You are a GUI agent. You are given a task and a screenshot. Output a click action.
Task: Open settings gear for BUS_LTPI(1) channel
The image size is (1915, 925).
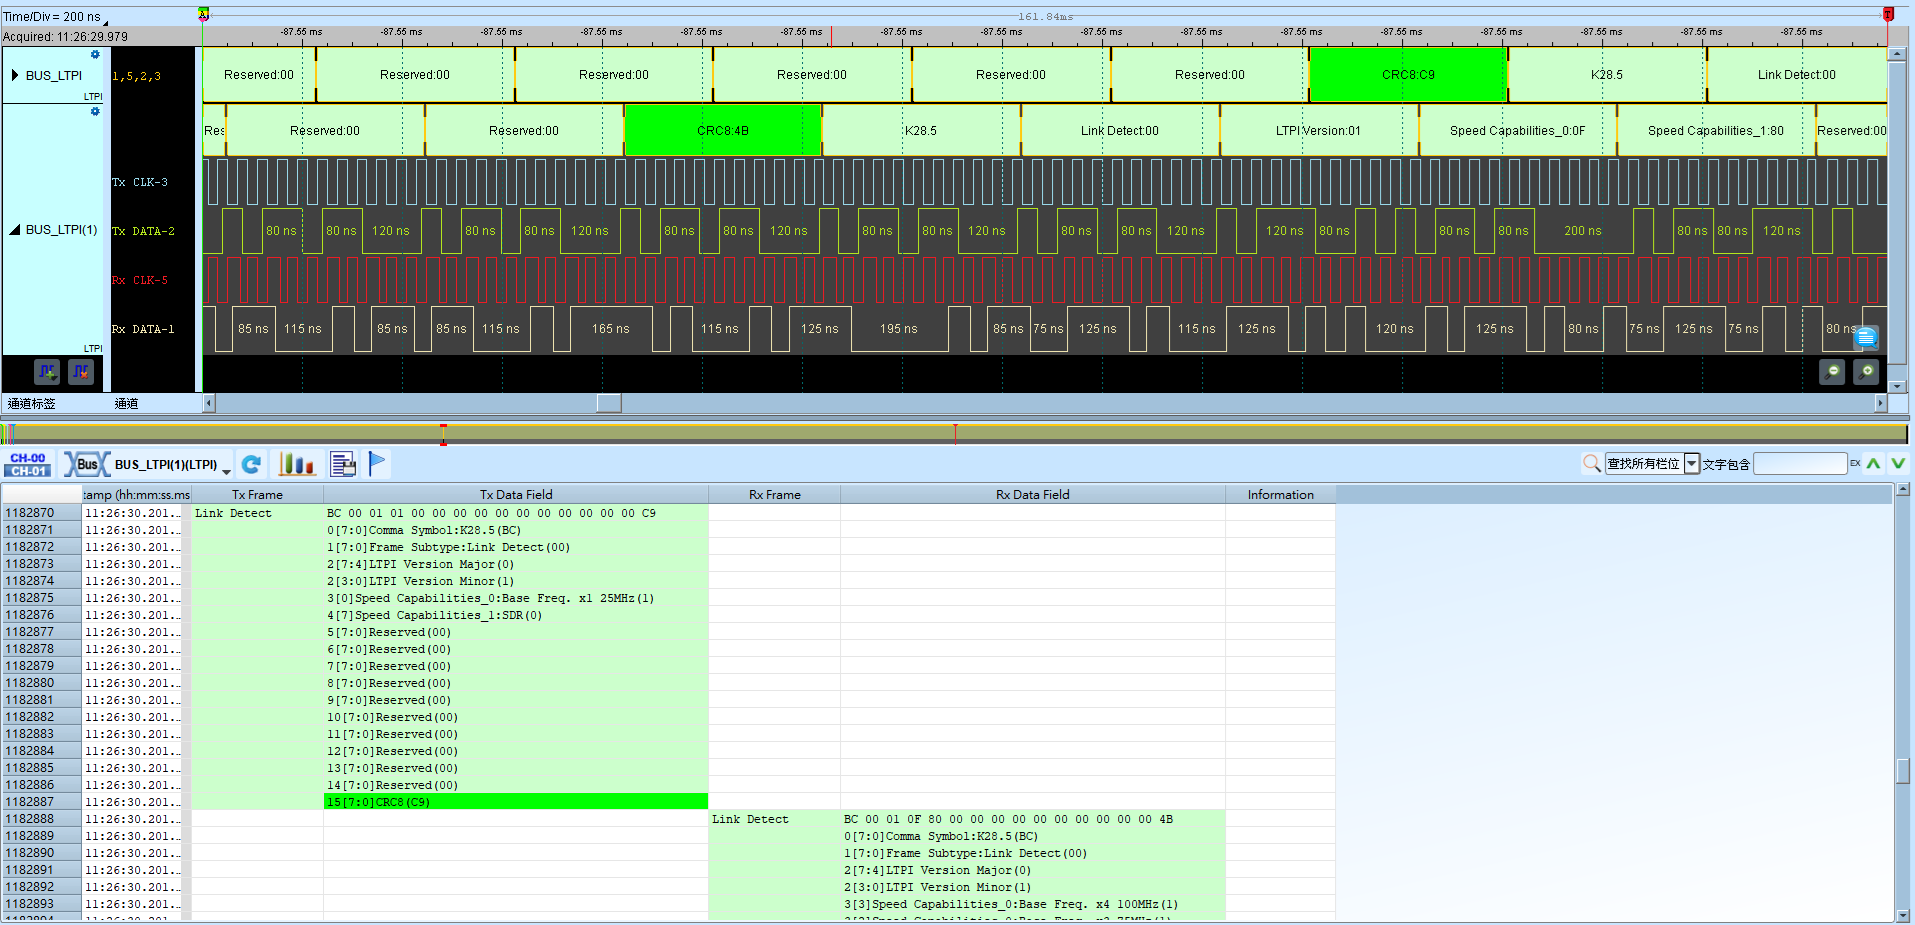[x=95, y=112]
